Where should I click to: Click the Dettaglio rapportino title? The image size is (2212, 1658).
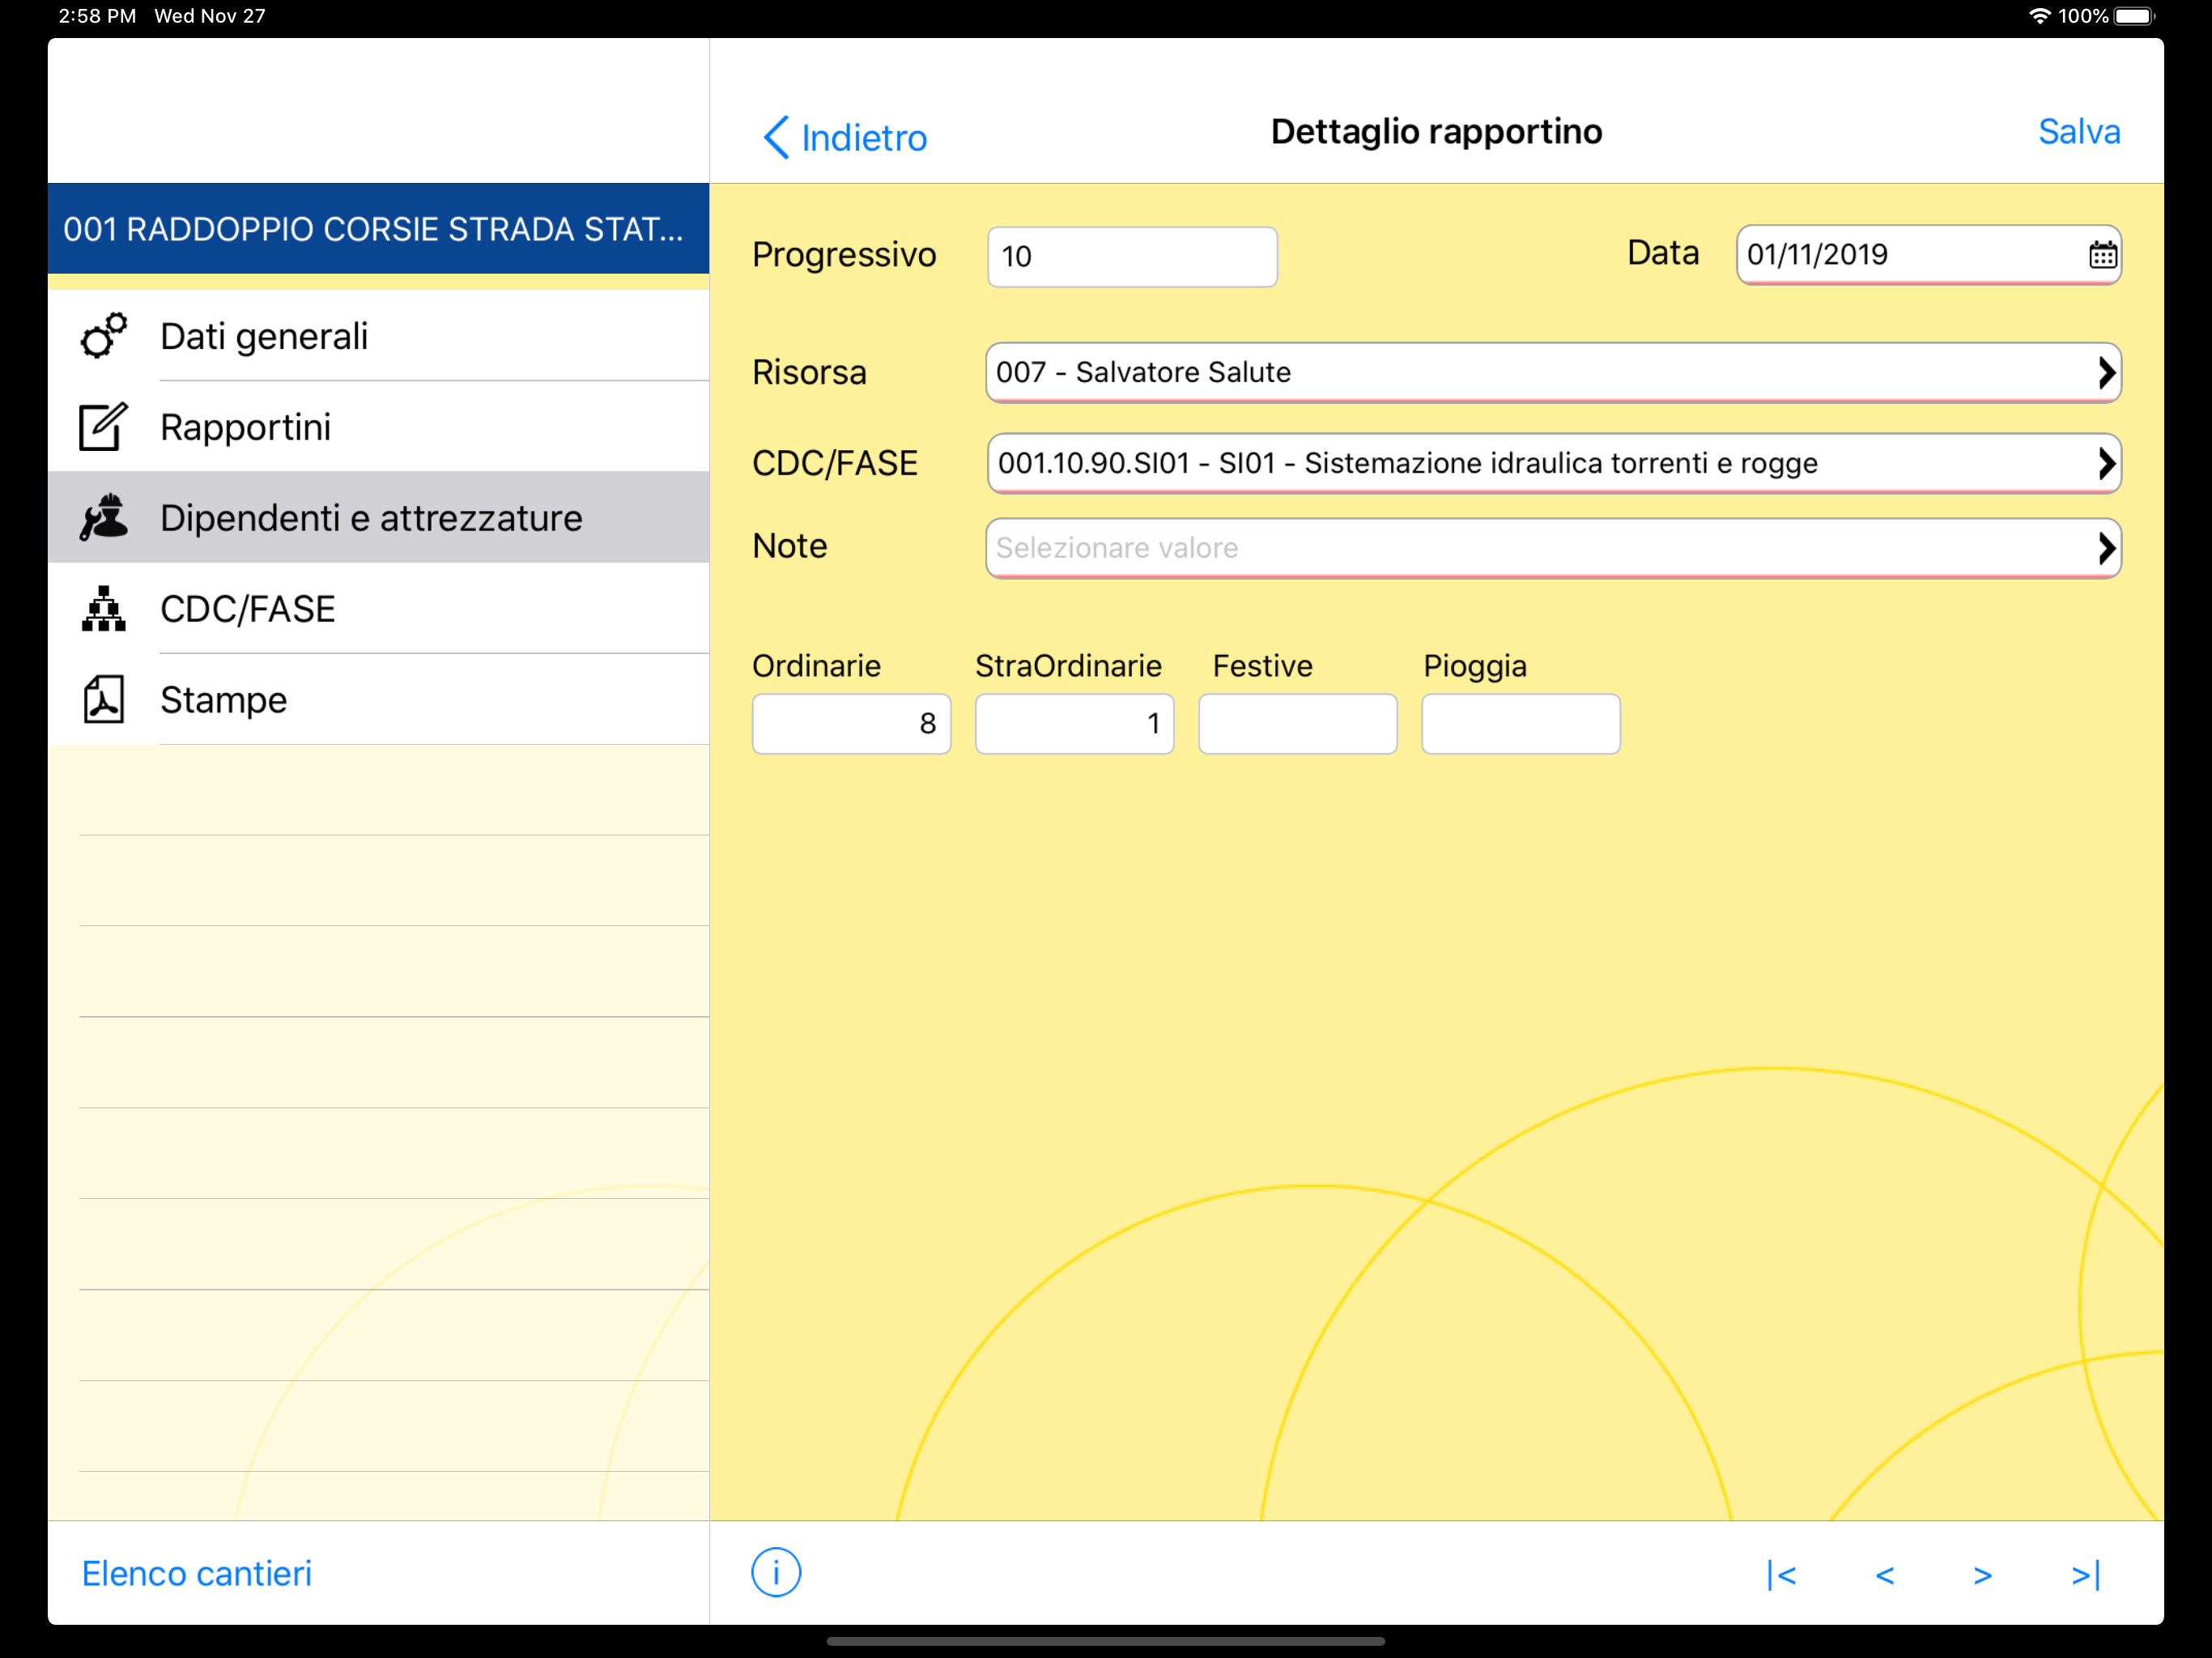click(x=1436, y=132)
